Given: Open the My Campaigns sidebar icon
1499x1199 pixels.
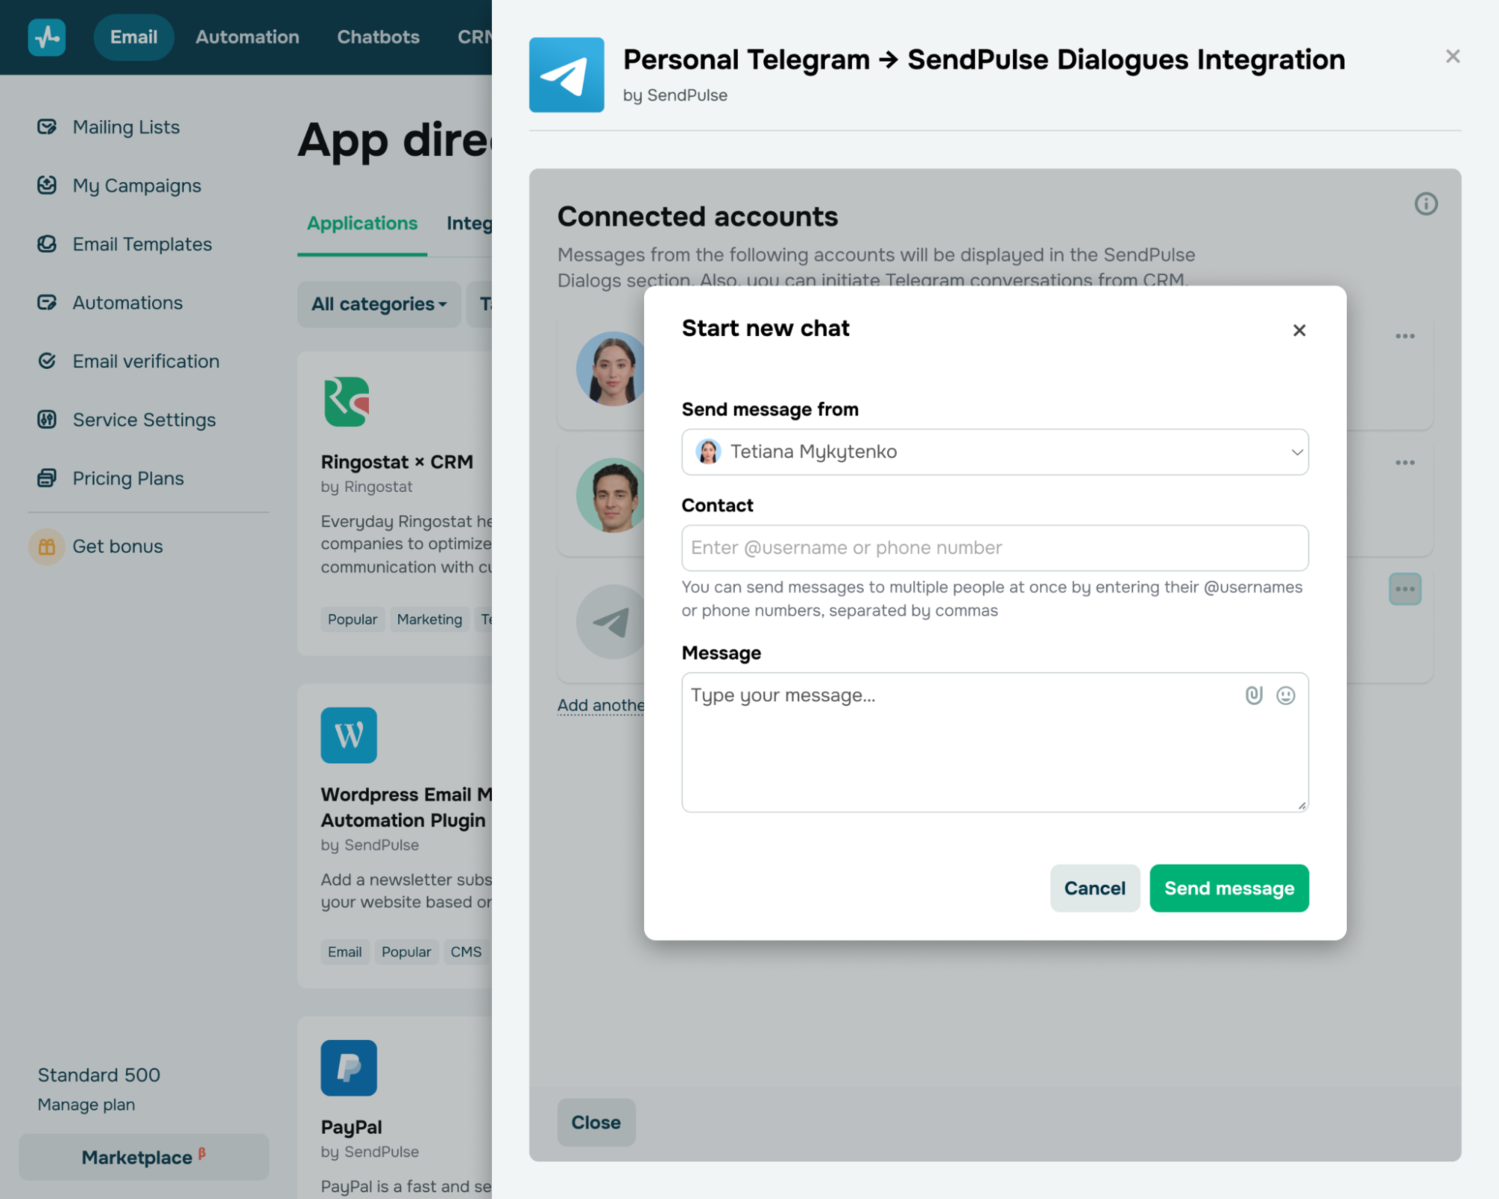Looking at the screenshot, I should [47, 185].
